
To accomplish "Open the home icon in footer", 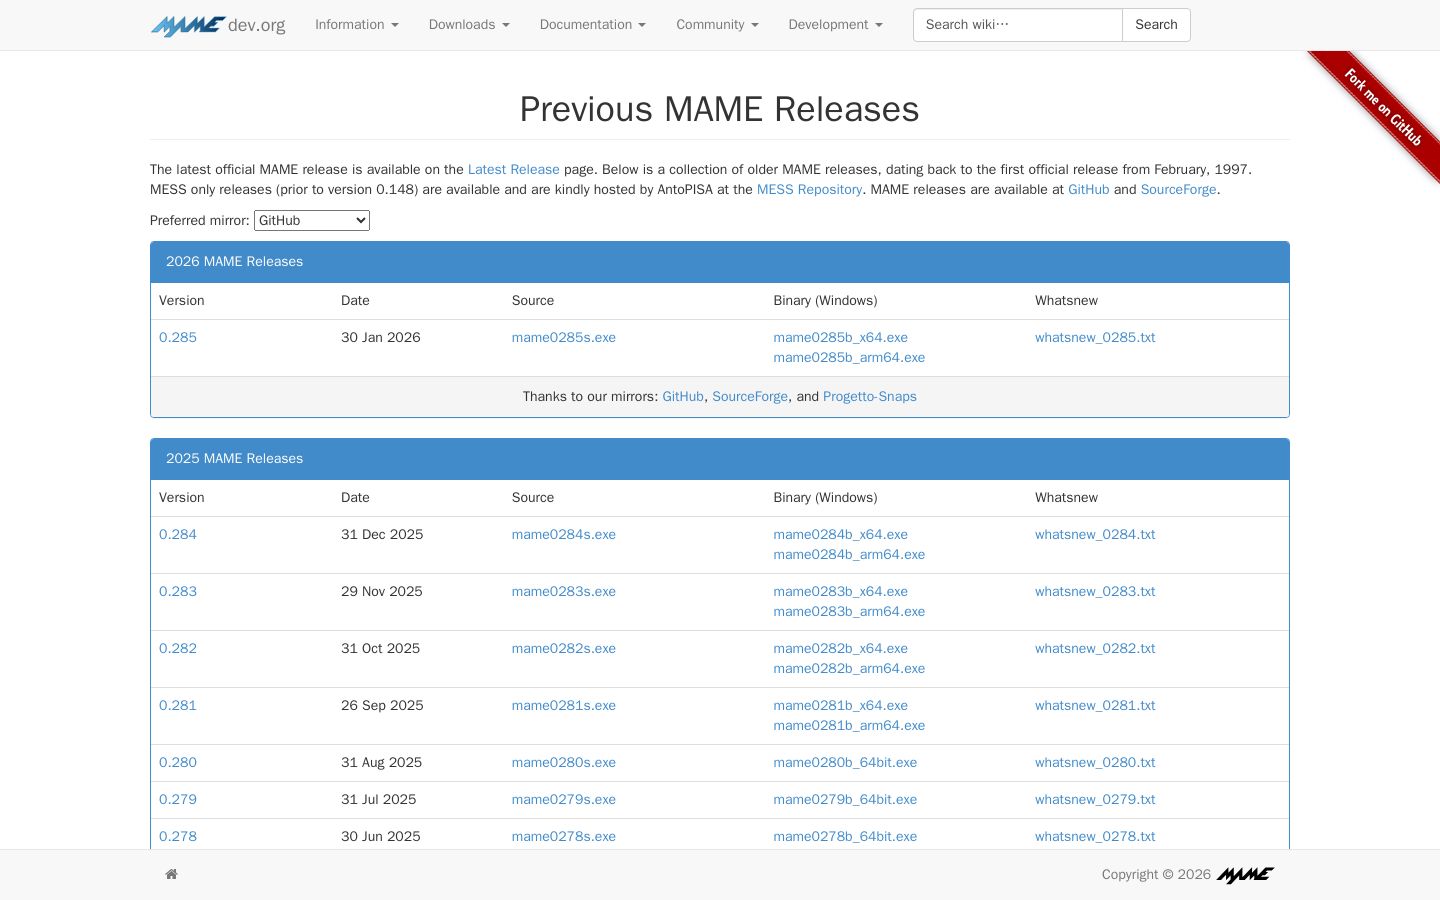I will pos(172,874).
